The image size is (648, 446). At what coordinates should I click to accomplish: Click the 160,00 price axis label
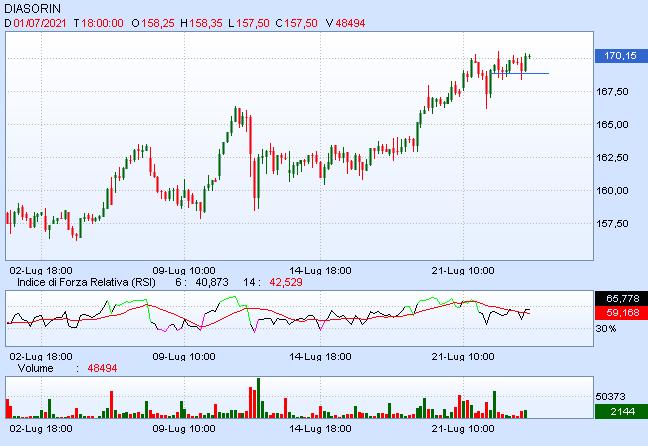point(612,191)
